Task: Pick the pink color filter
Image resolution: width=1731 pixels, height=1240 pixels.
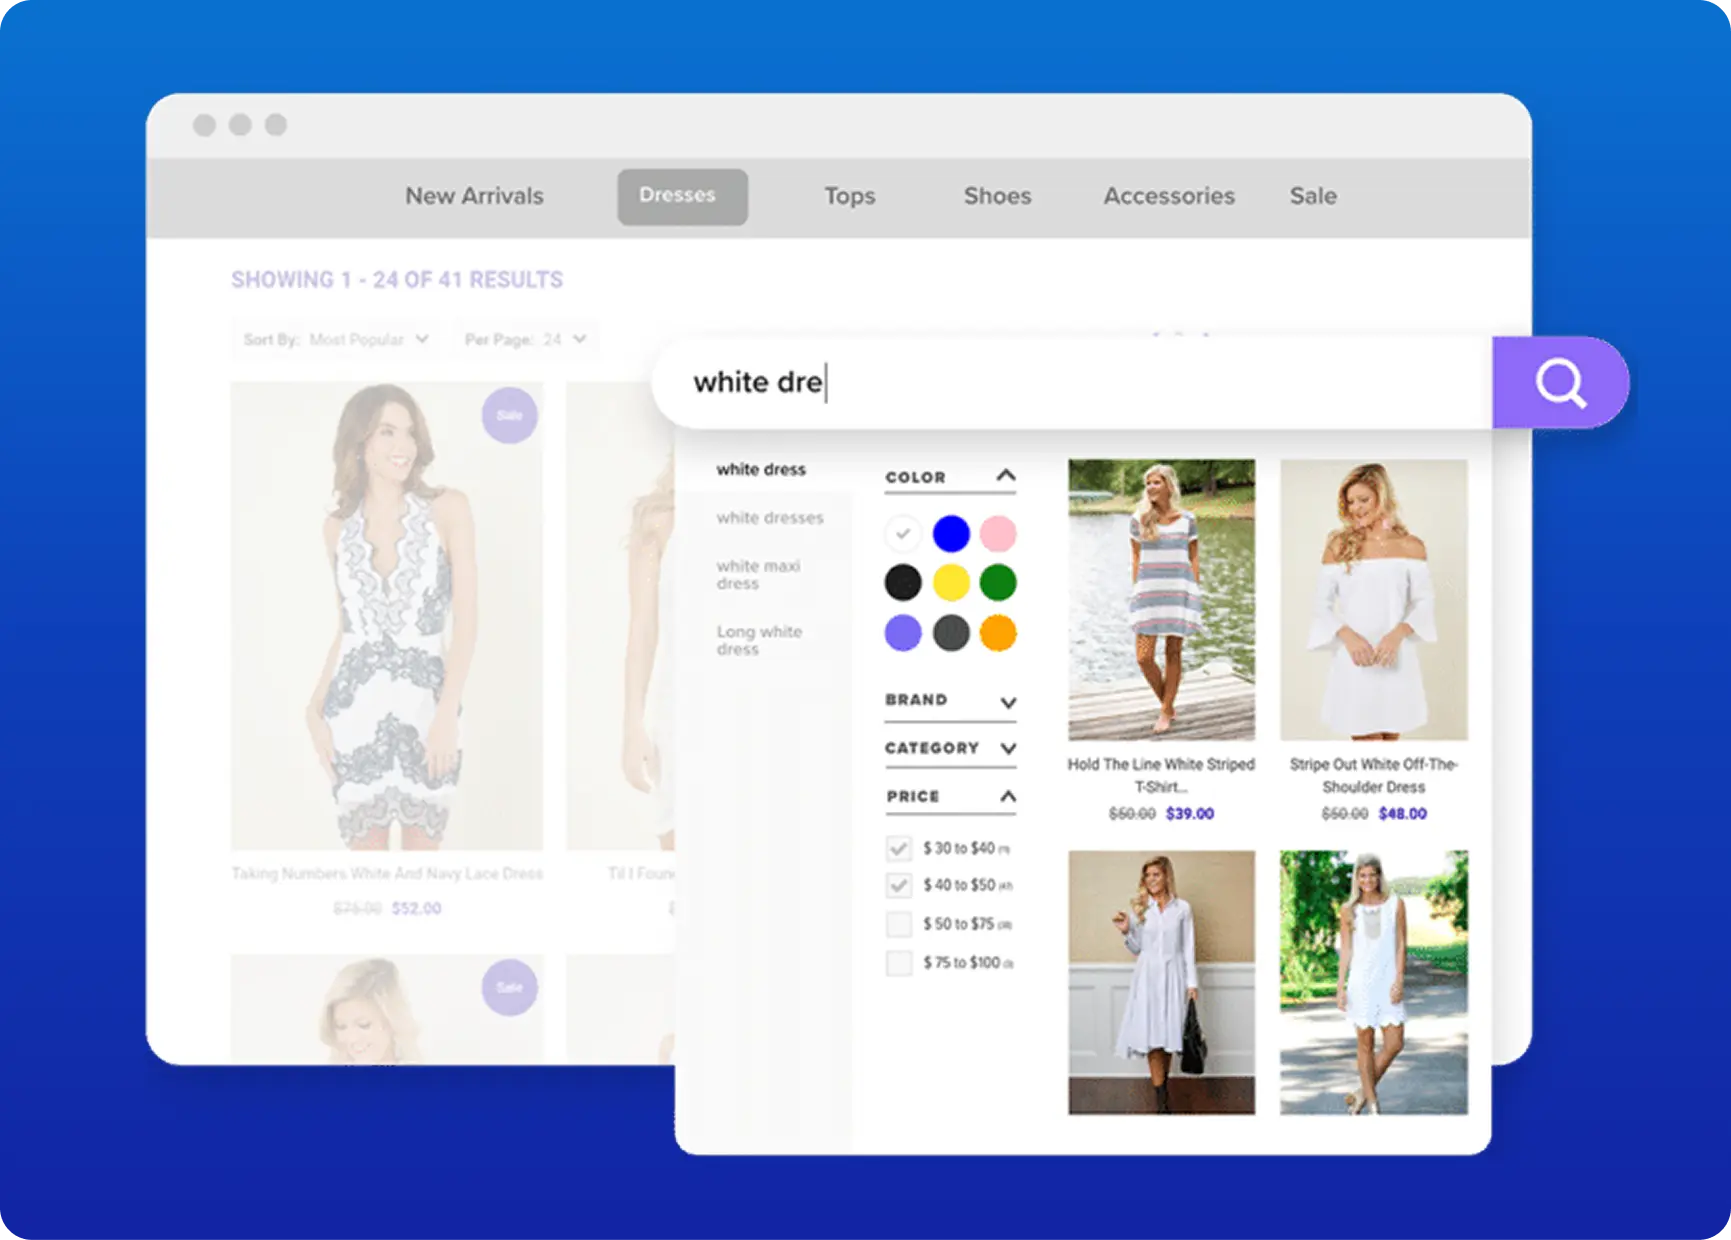Action: coord(997,534)
